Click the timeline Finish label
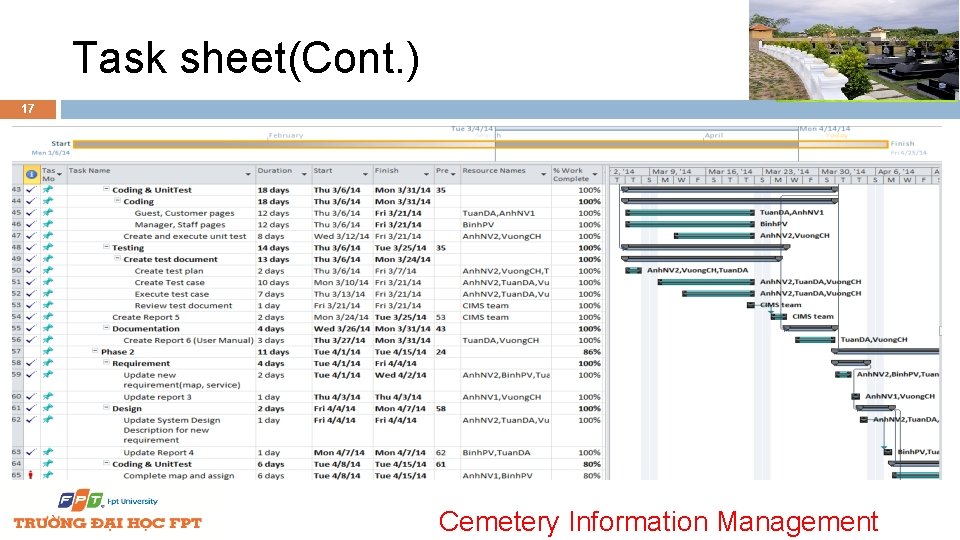Image resolution: width=960 pixels, height=540 pixels. point(902,143)
